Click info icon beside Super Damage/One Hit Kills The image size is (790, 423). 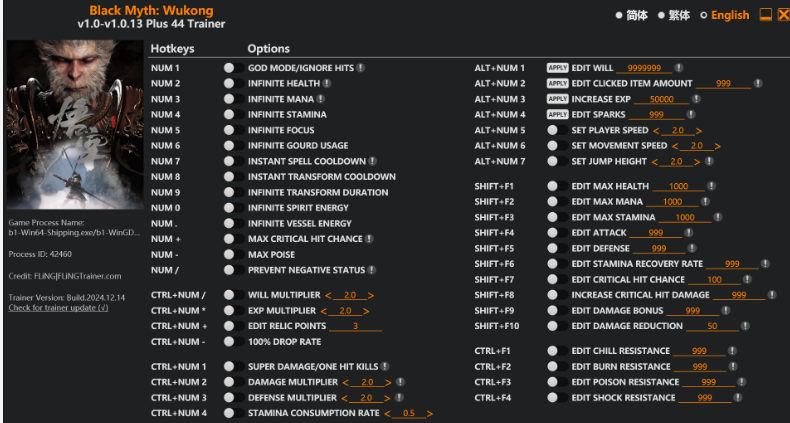tap(386, 367)
